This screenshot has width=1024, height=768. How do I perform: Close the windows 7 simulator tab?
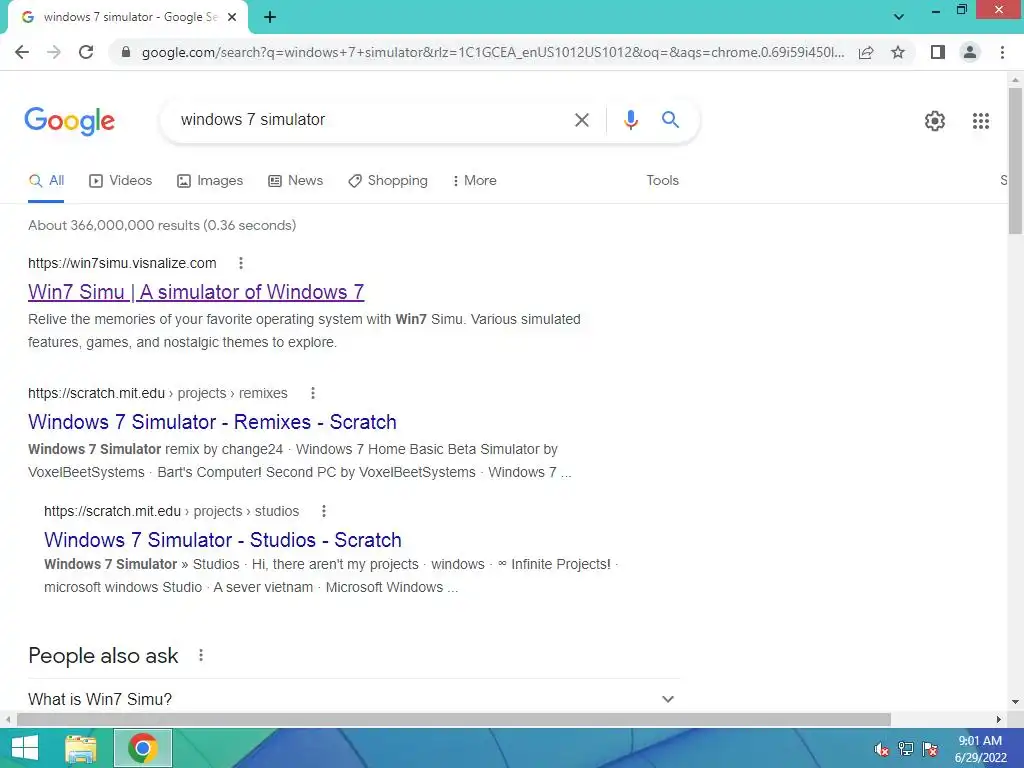[232, 18]
